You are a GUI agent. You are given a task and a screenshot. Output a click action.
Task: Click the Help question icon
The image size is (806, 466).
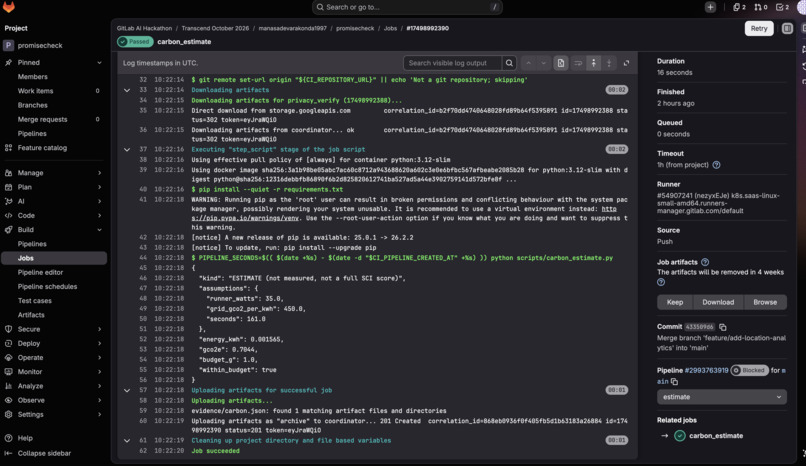point(8,438)
